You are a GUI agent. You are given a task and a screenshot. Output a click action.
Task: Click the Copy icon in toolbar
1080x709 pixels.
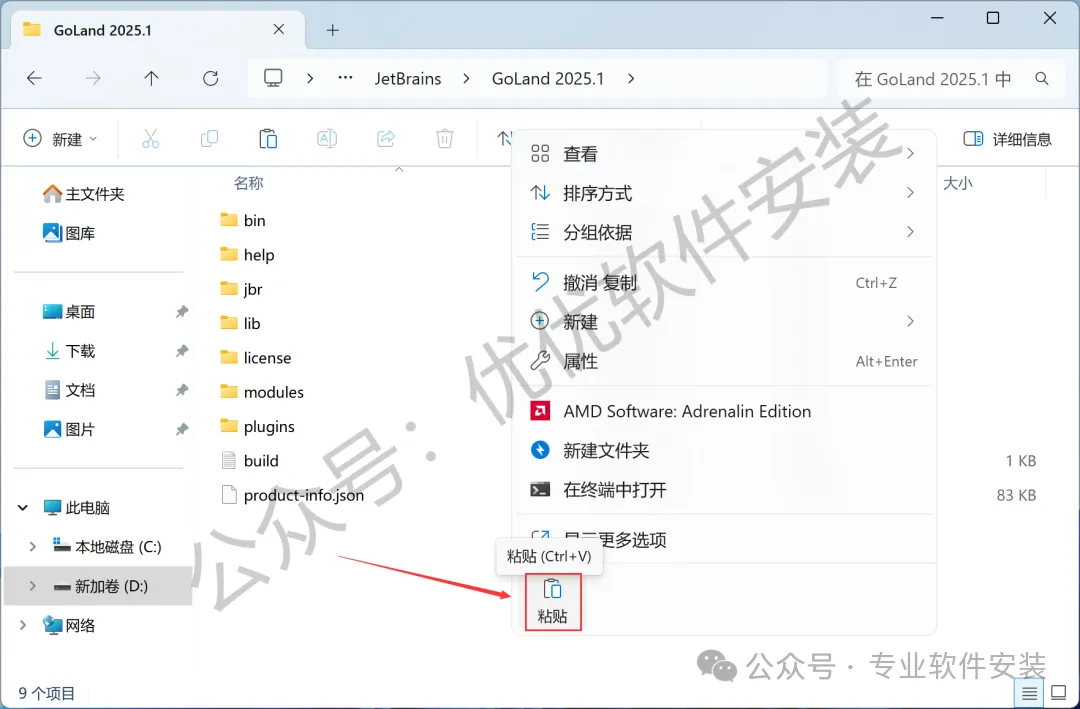point(209,139)
